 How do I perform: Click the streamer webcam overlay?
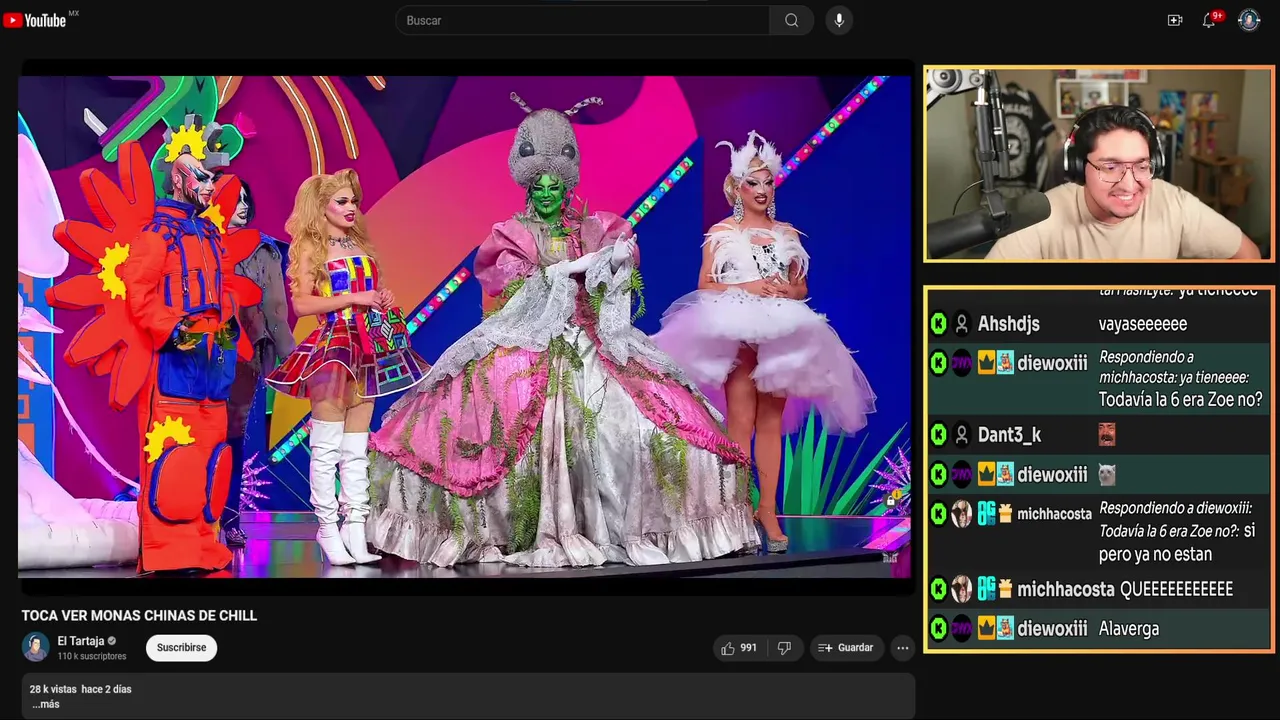tap(1099, 164)
